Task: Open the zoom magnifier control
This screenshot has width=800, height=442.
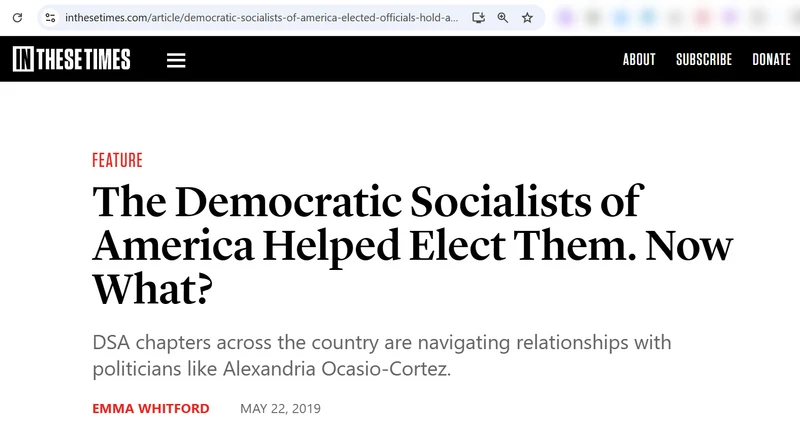Action: click(503, 18)
